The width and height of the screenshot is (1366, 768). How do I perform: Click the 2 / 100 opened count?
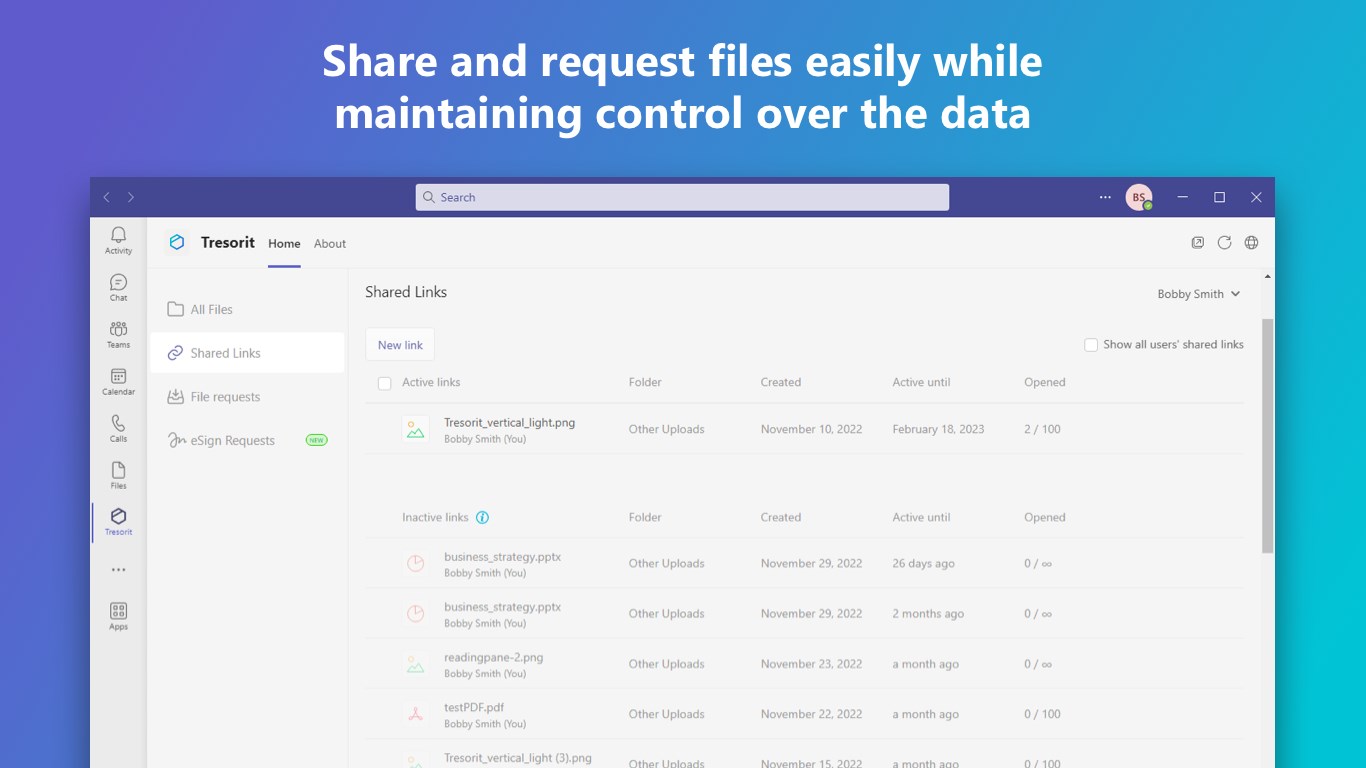click(1042, 429)
